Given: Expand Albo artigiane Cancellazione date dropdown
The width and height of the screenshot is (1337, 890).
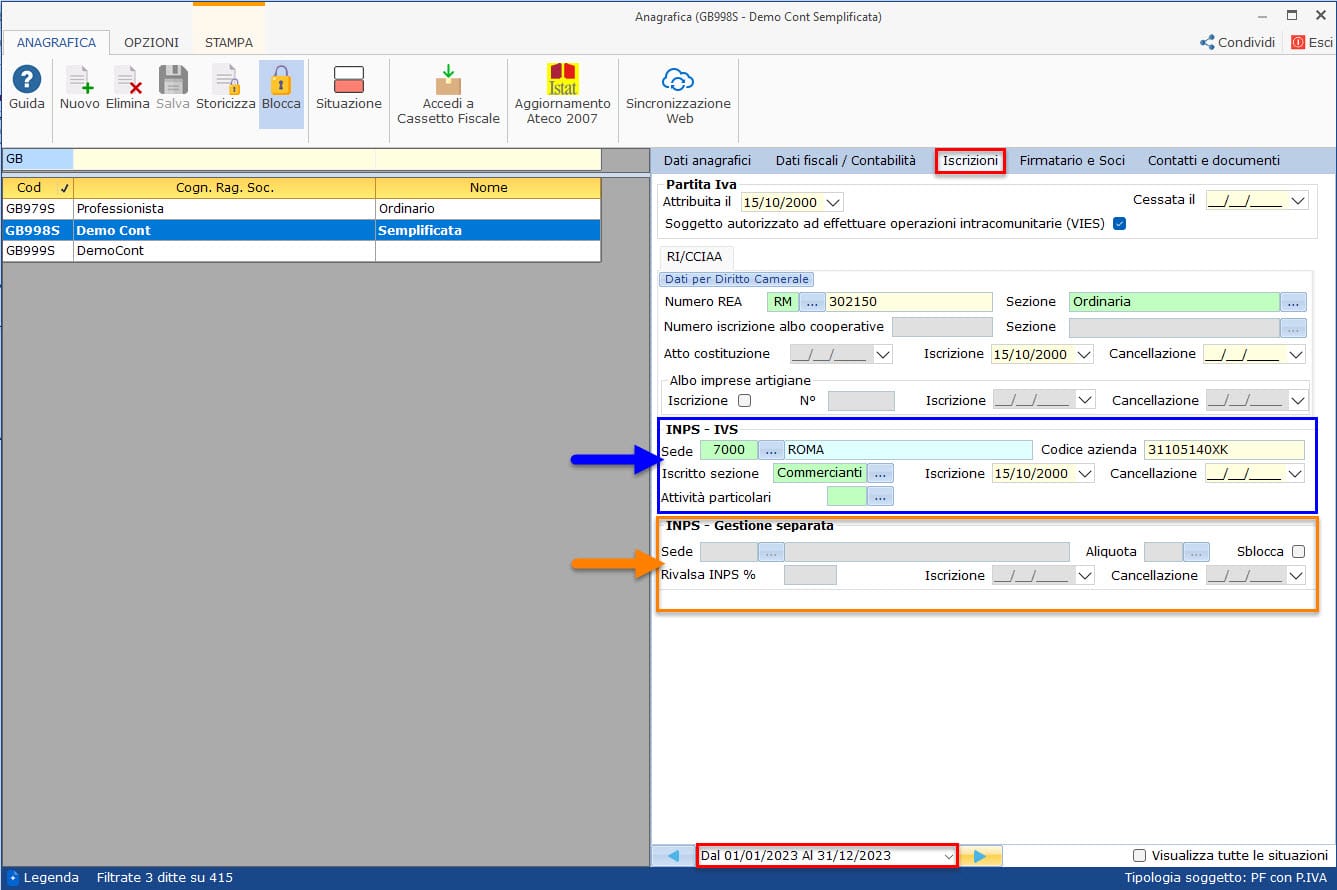Looking at the screenshot, I should coord(1297,400).
